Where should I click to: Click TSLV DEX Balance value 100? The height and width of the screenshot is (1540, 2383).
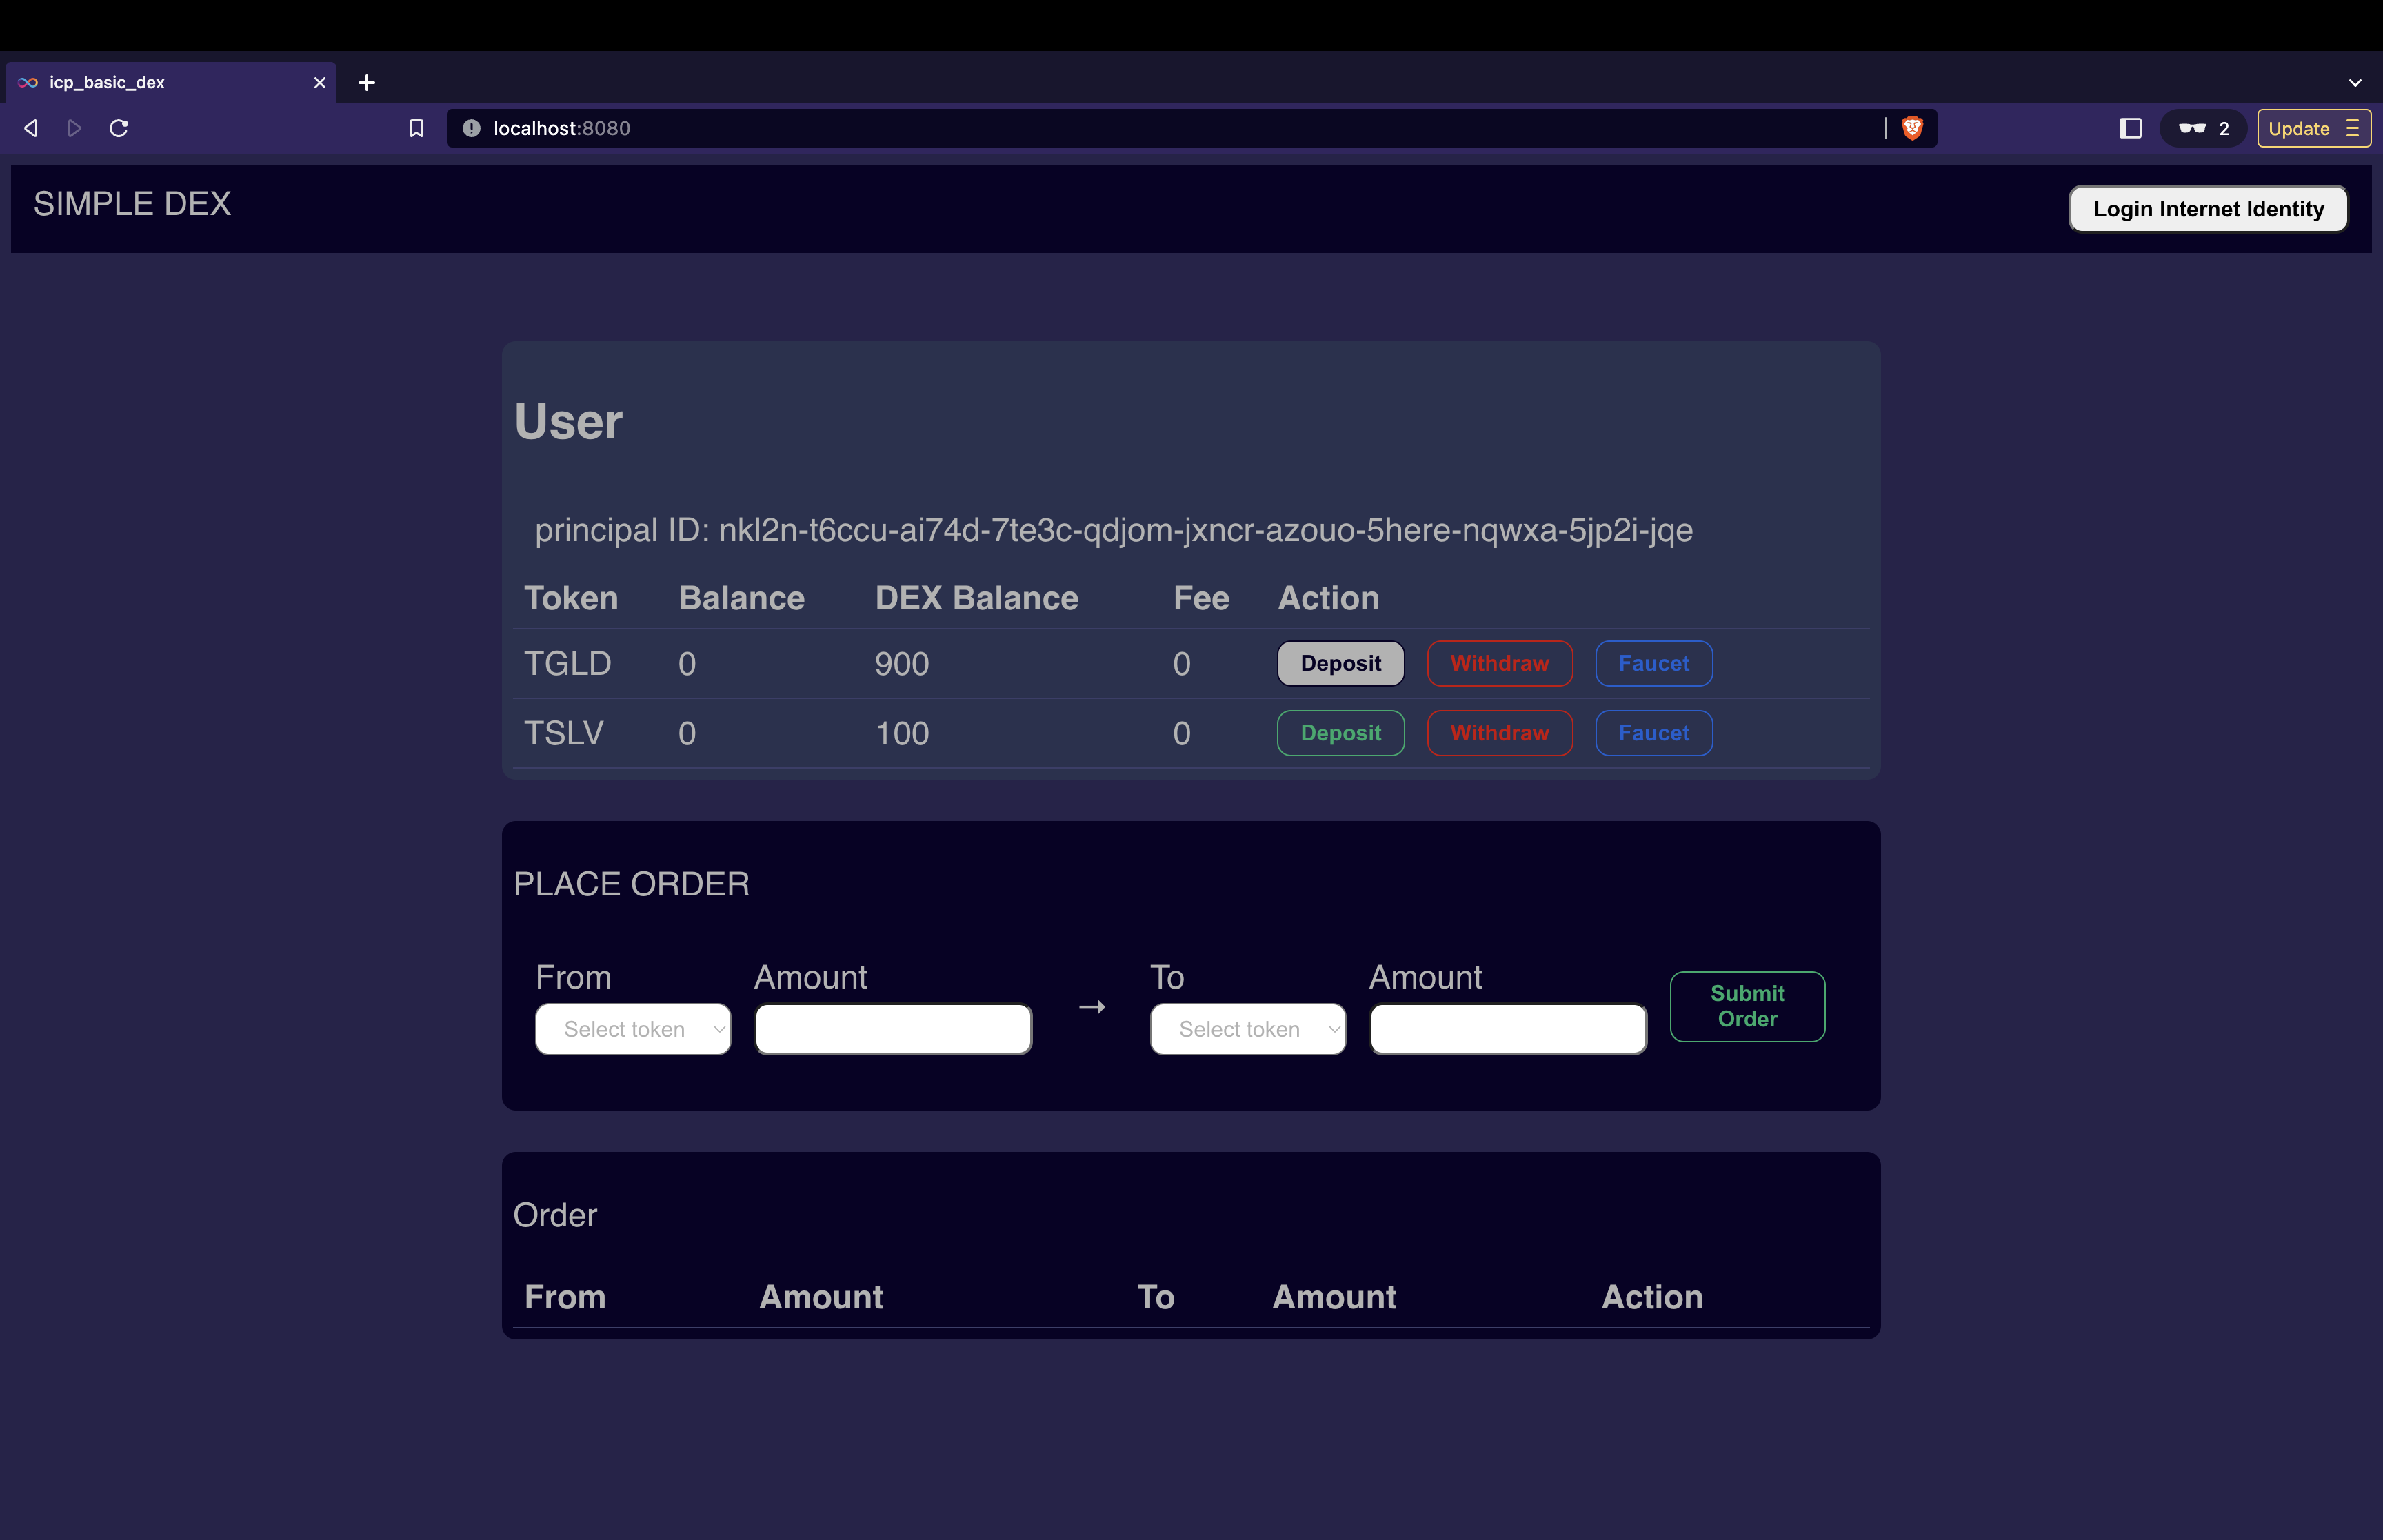click(901, 733)
